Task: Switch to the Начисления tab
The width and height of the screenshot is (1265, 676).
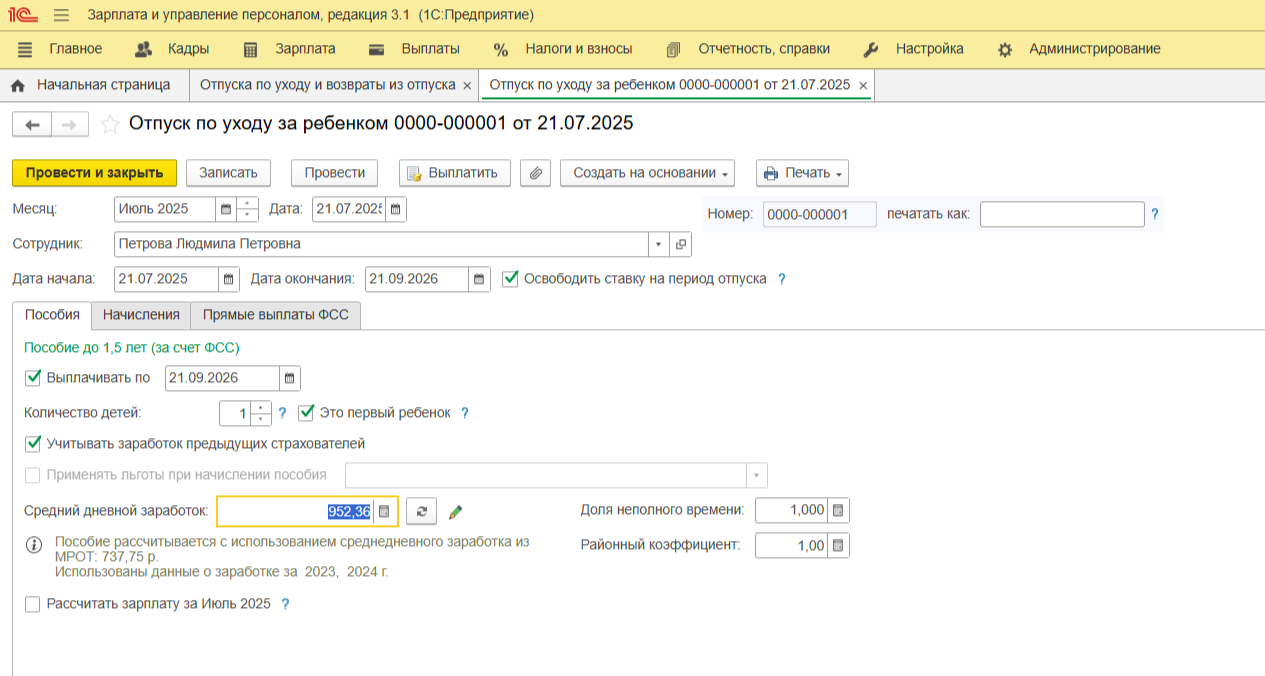Action: [141, 315]
